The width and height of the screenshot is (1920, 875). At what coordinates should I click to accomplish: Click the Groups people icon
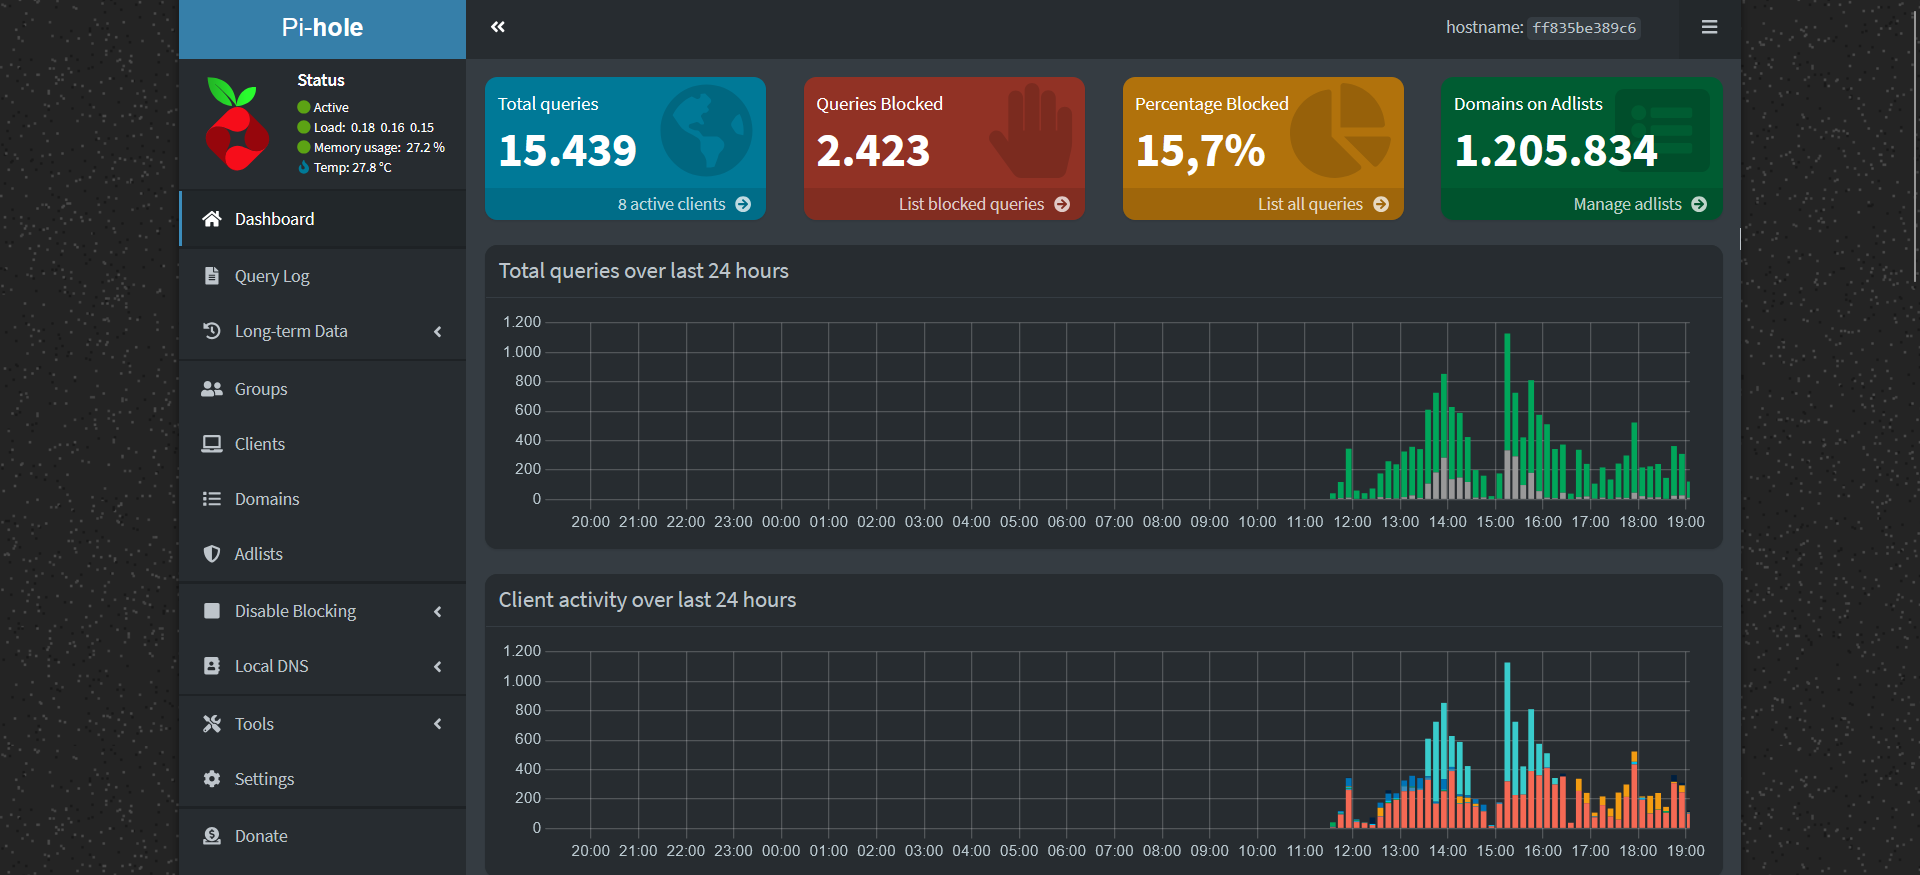click(x=212, y=389)
